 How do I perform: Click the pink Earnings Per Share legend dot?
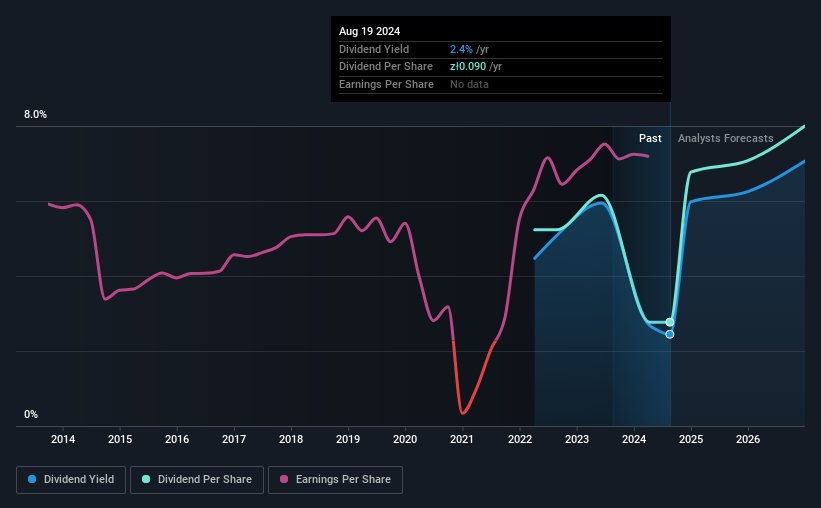[284, 479]
